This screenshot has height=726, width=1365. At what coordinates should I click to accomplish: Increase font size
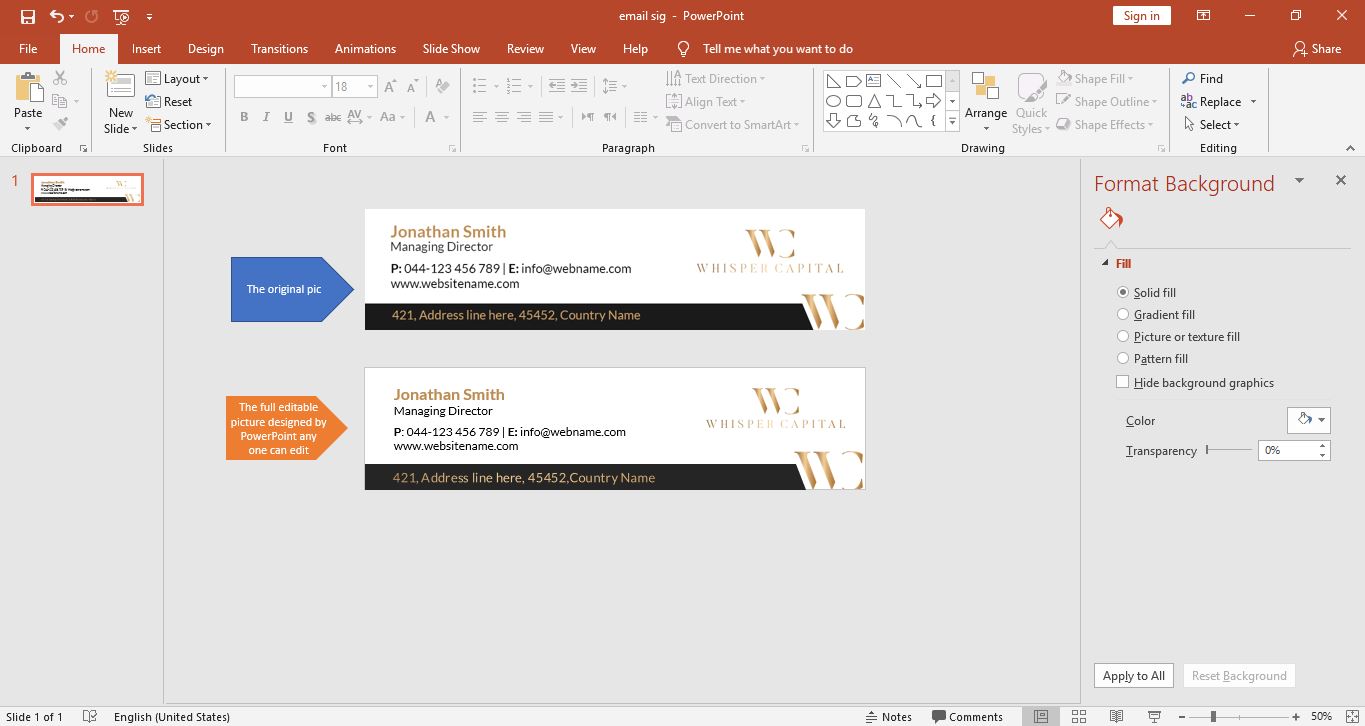(390, 87)
